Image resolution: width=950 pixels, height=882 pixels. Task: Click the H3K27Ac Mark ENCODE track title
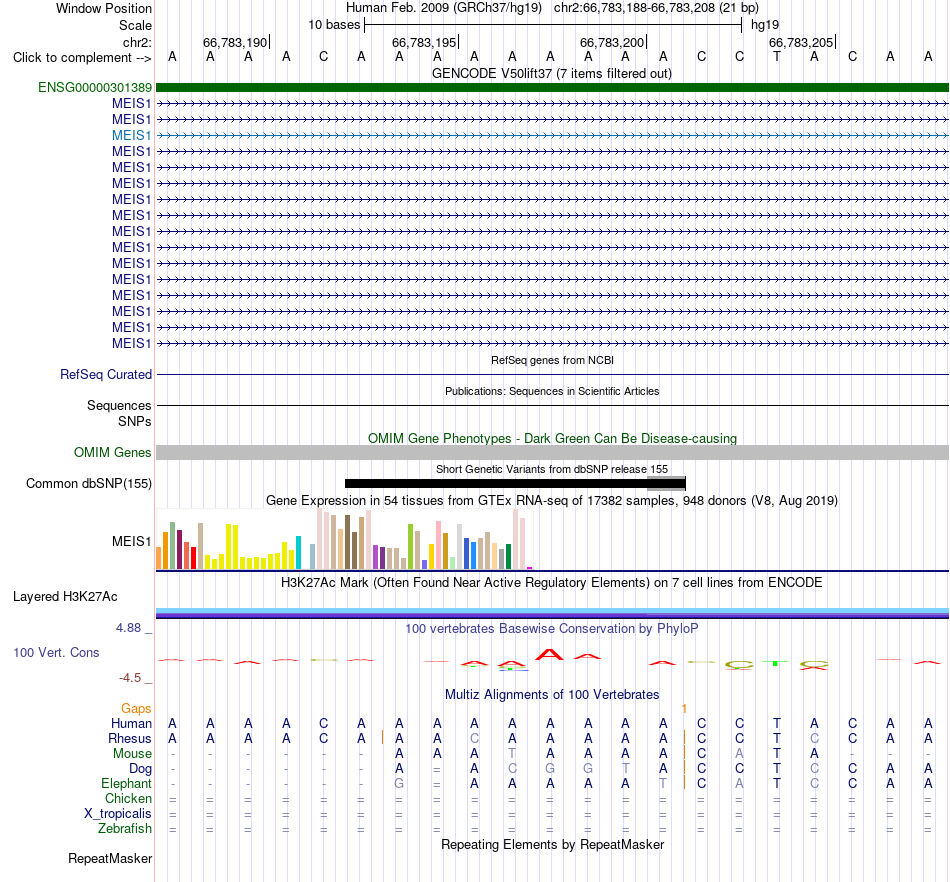click(552, 582)
